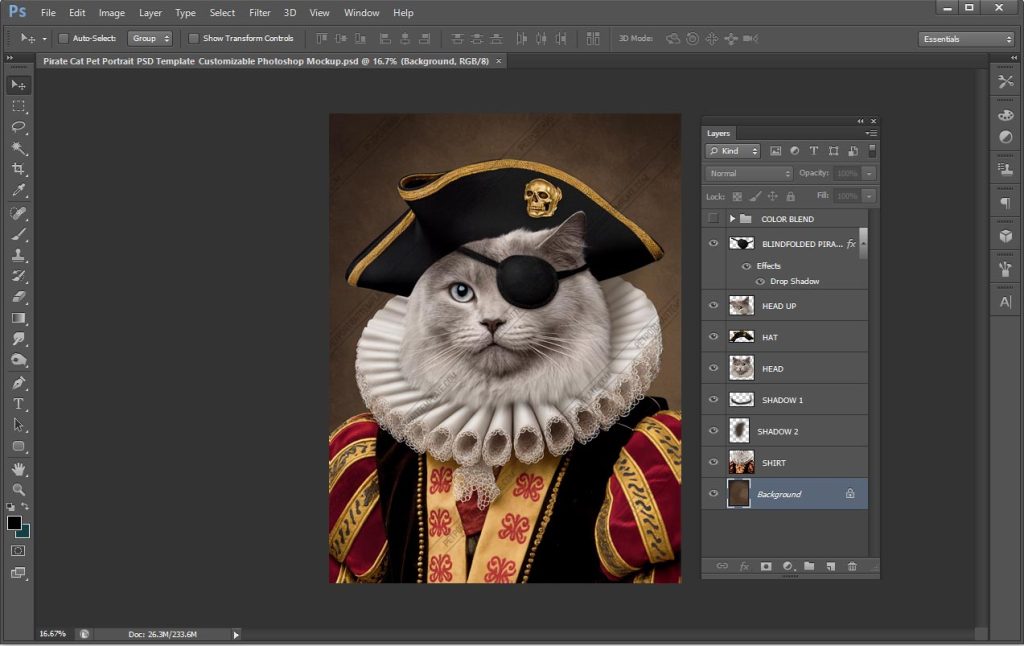Image resolution: width=1024 pixels, height=646 pixels.
Task: Toggle visibility of the SHIRT layer
Action: [713, 463]
